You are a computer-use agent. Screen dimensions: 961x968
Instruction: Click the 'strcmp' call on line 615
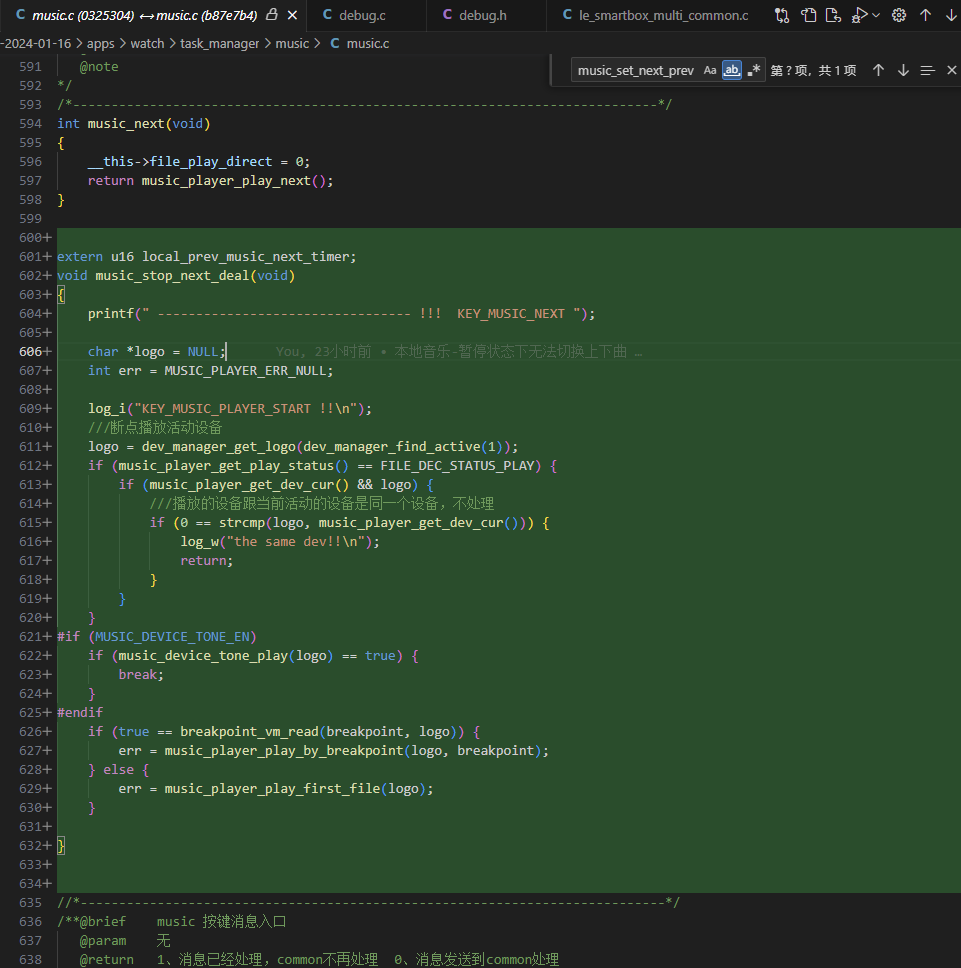coord(242,523)
